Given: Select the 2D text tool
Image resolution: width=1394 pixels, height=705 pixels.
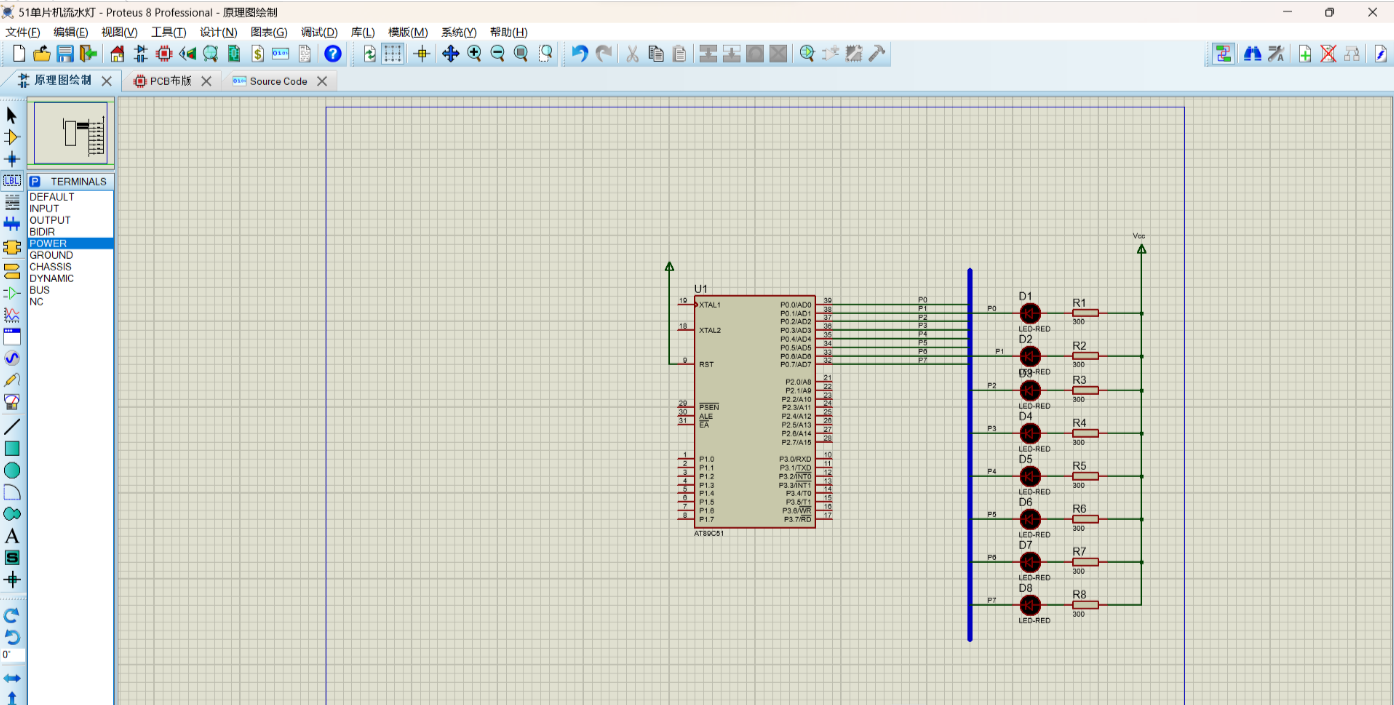Looking at the screenshot, I should 12,536.
